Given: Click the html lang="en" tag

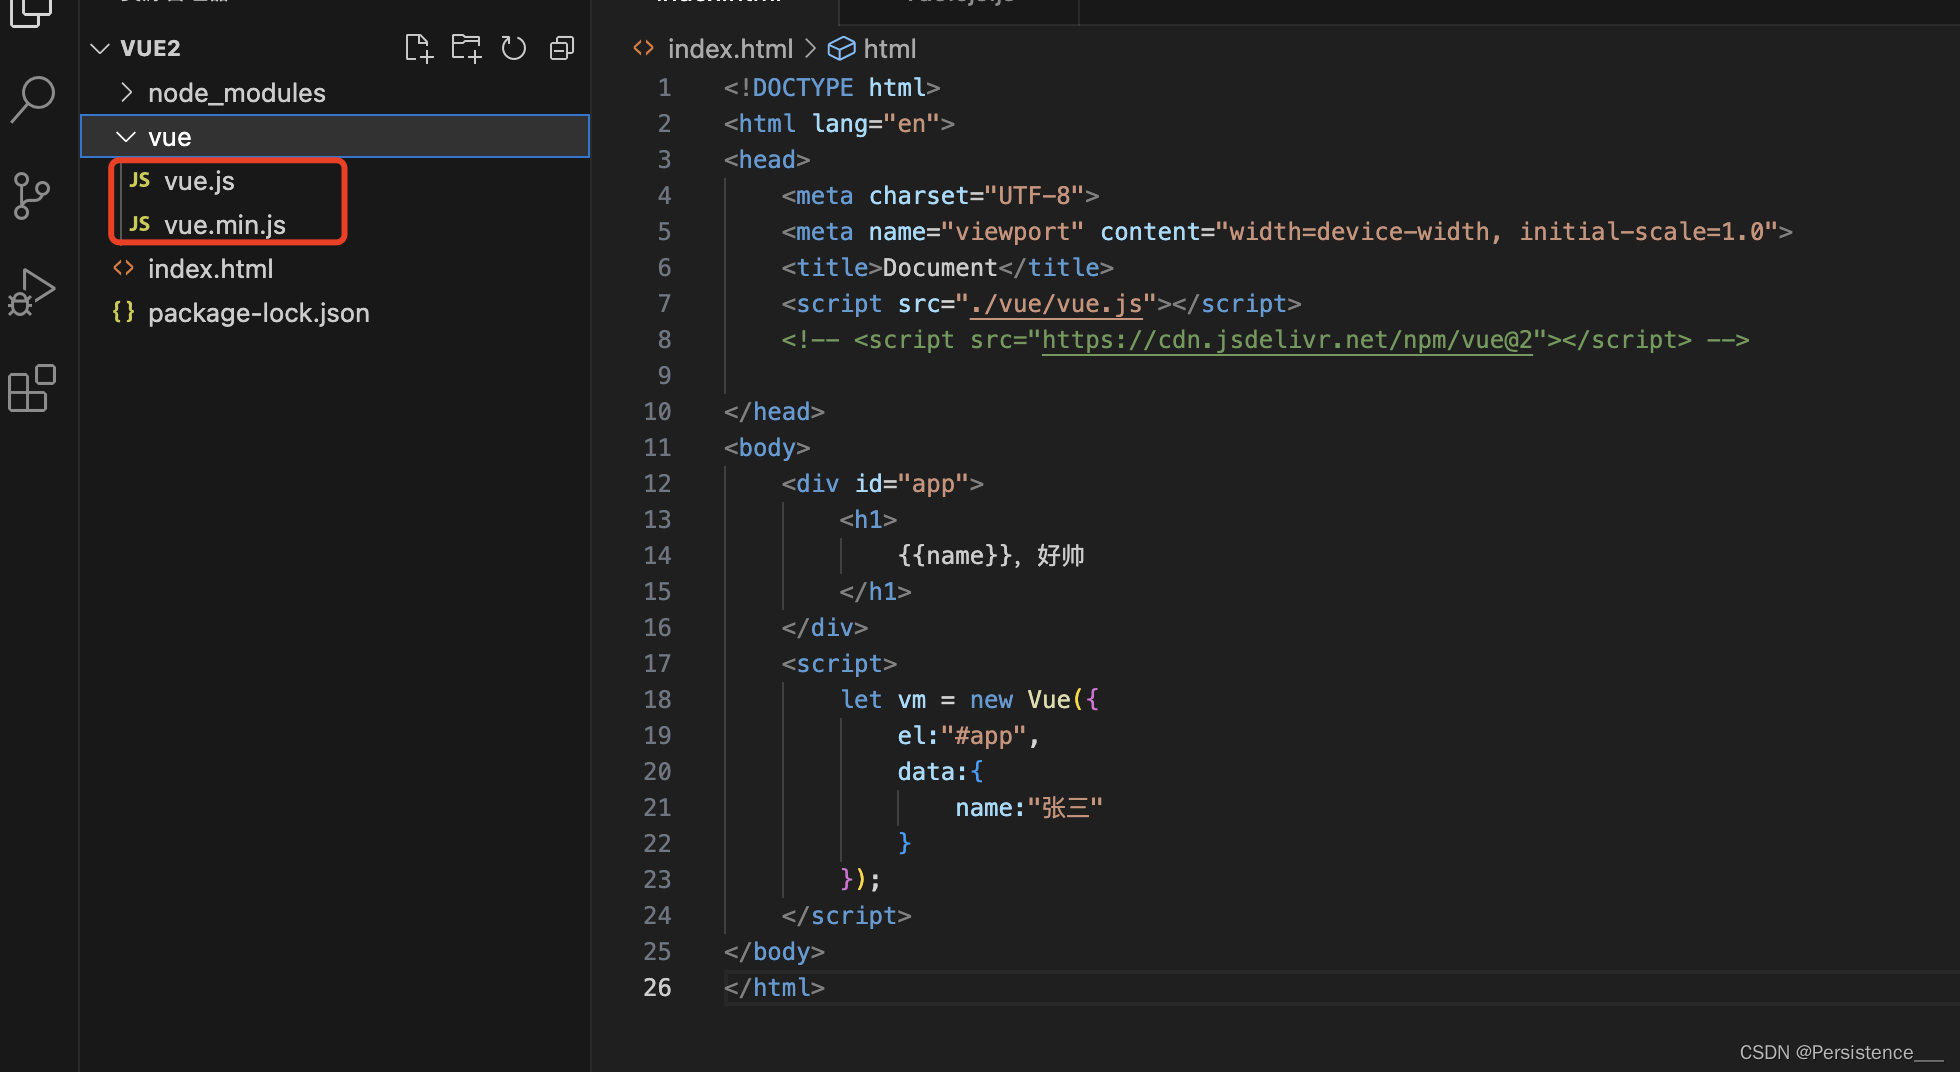Looking at the screenshot, I should tap(839, 124).
